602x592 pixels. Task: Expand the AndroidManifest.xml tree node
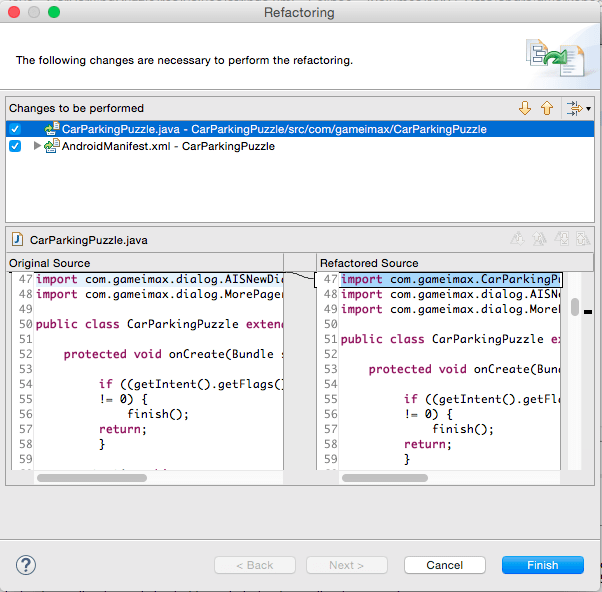[38, 146]
